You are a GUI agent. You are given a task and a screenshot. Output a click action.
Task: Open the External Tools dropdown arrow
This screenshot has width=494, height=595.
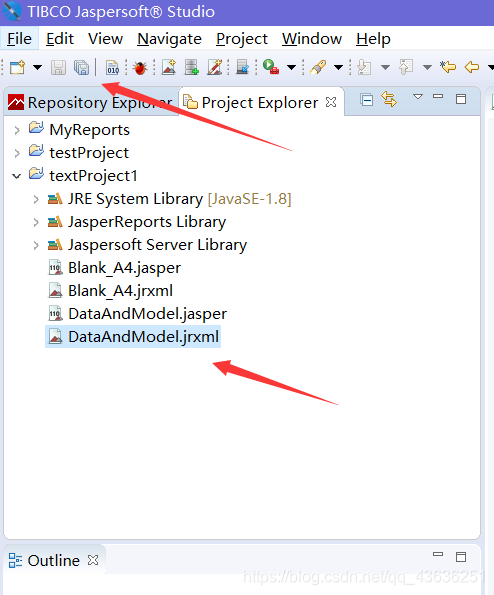tap(291, 68)
